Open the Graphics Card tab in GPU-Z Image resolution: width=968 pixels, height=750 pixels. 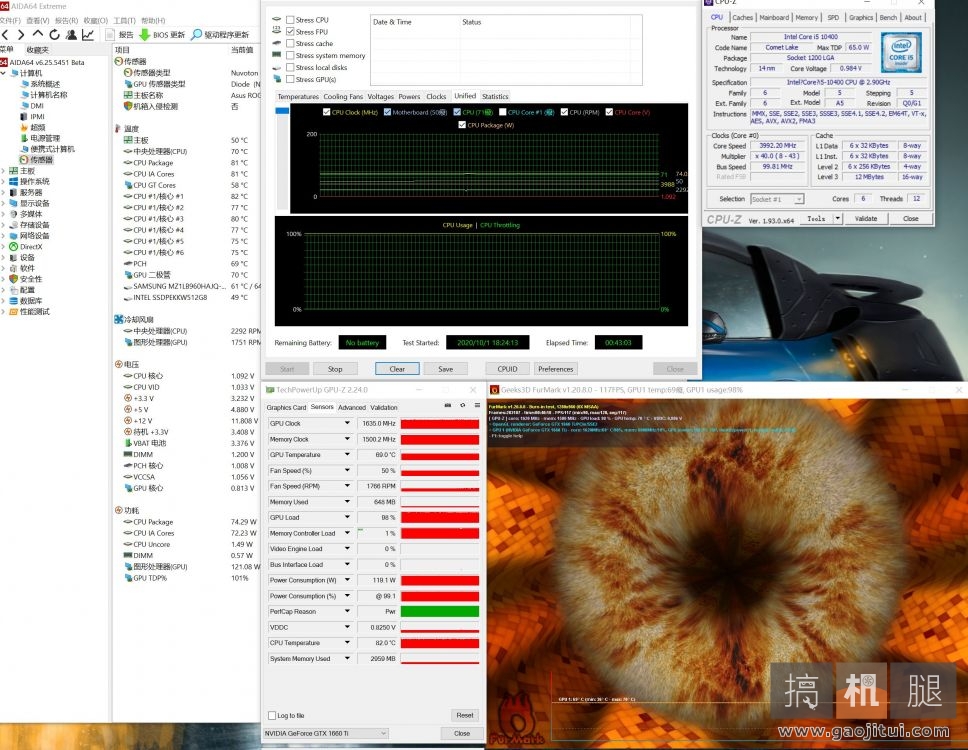coord(286,407)
